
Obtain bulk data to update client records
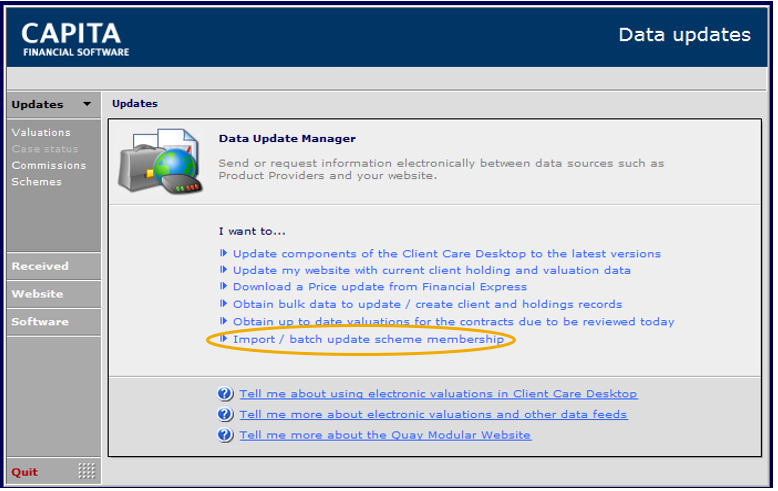[x=428, y=304]
